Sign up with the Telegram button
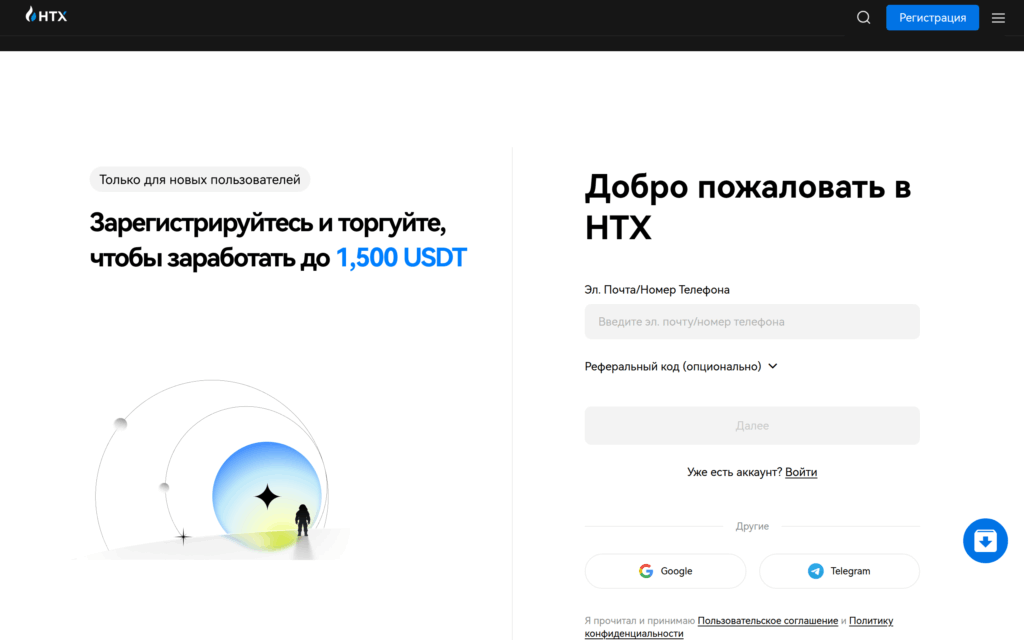Image resolution: width=1024 pixels, height=640 pixels. (x=839, y=571)
